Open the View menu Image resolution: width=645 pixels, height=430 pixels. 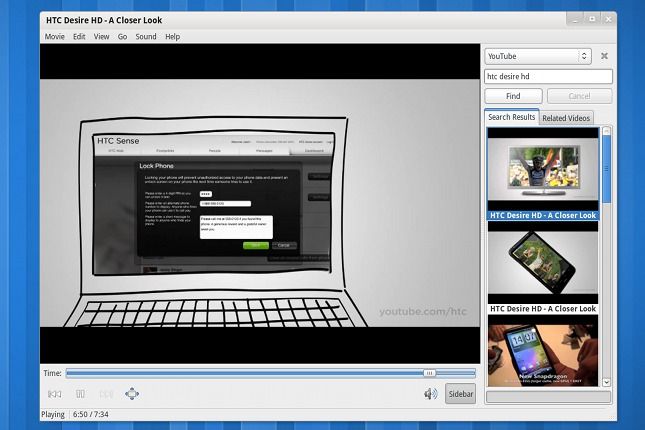[101, 37]
